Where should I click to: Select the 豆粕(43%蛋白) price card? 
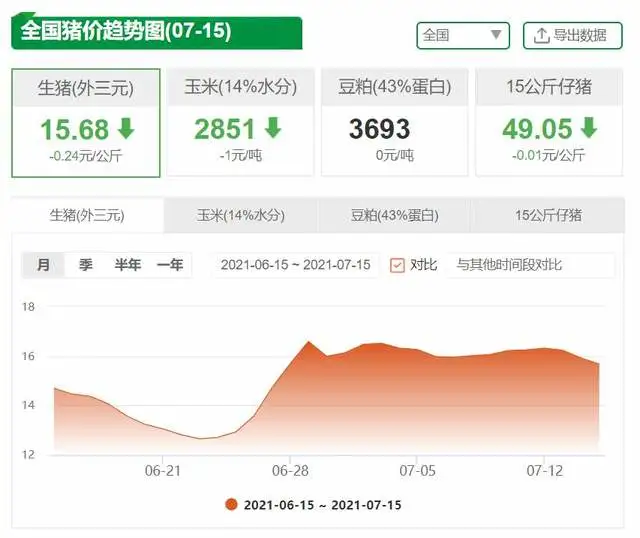[394, 122]
